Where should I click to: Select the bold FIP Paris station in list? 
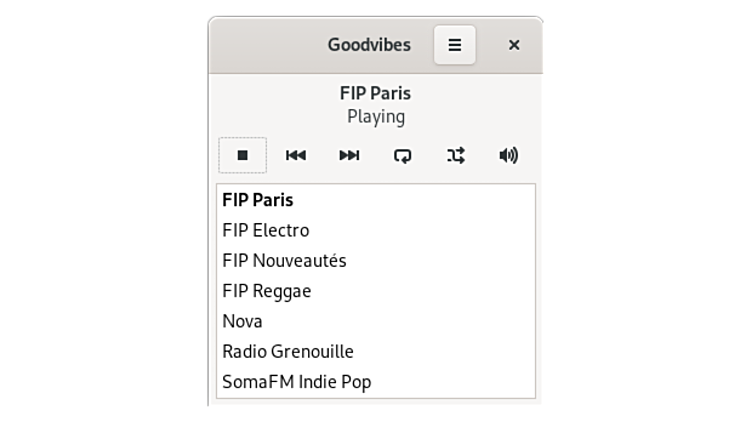click(x=258, y=200)
